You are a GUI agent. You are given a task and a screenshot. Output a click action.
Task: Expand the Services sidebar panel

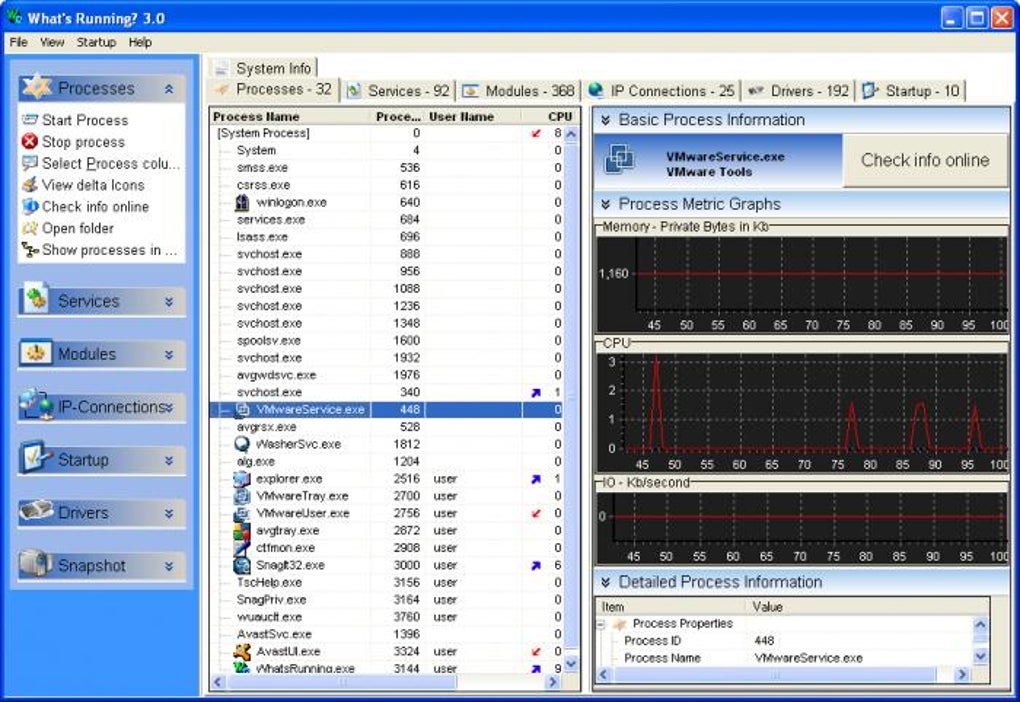(169, 301)
